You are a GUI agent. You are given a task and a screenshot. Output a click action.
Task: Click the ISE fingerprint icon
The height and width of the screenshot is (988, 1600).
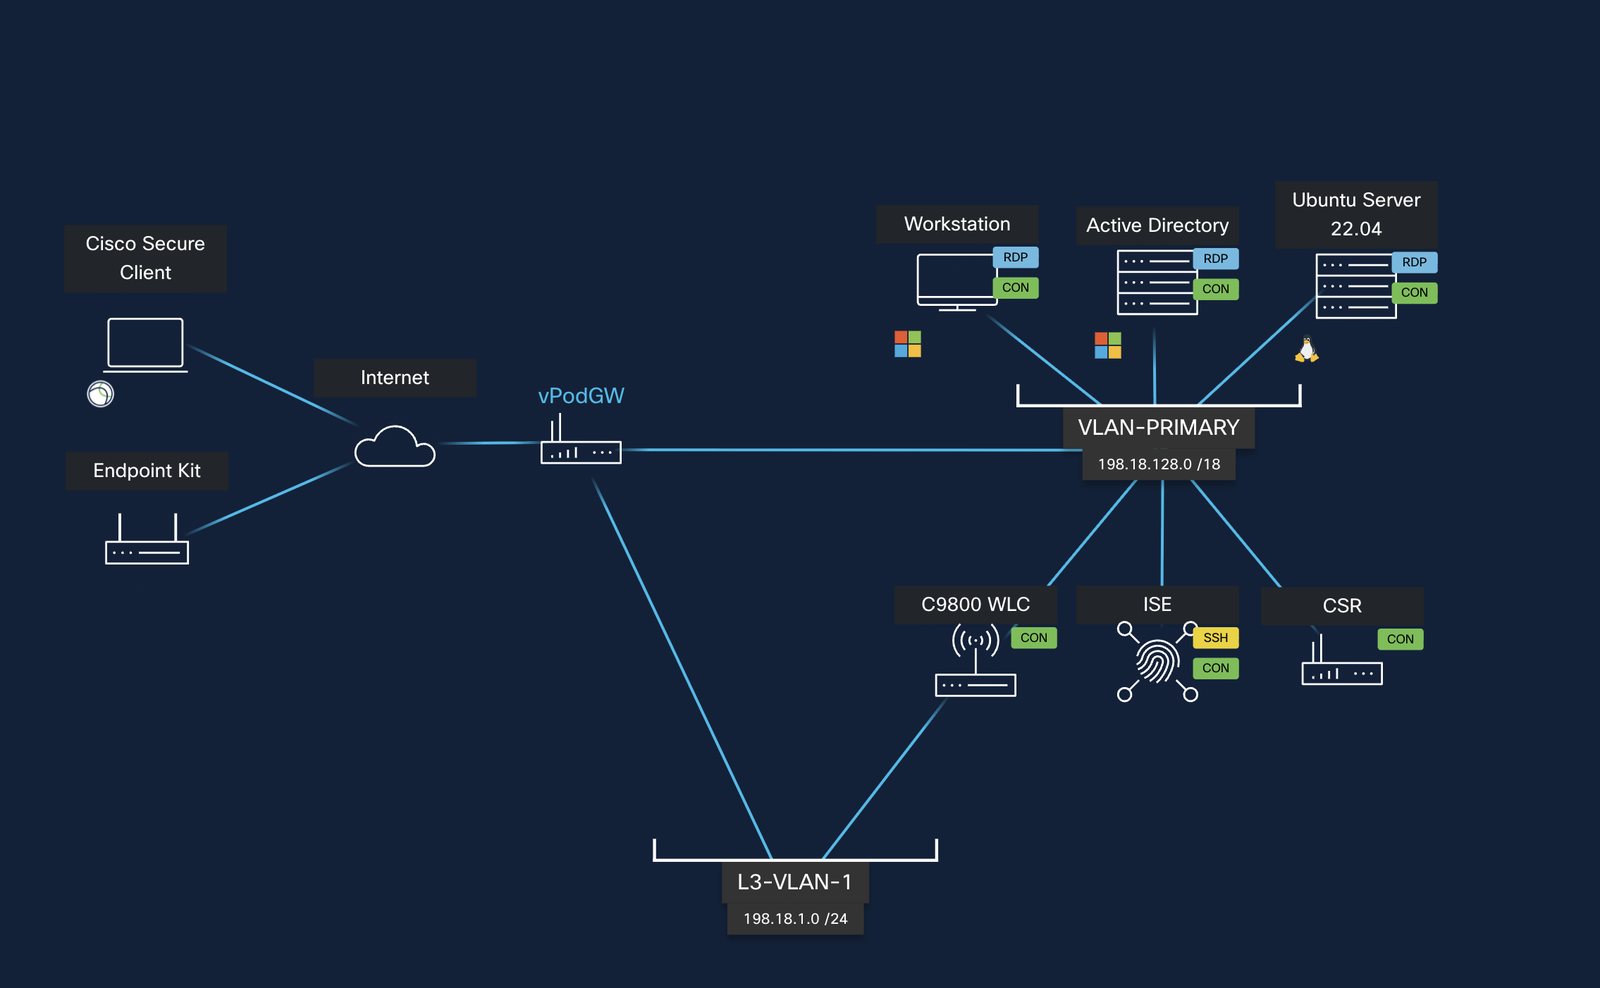coord(1157,662)
